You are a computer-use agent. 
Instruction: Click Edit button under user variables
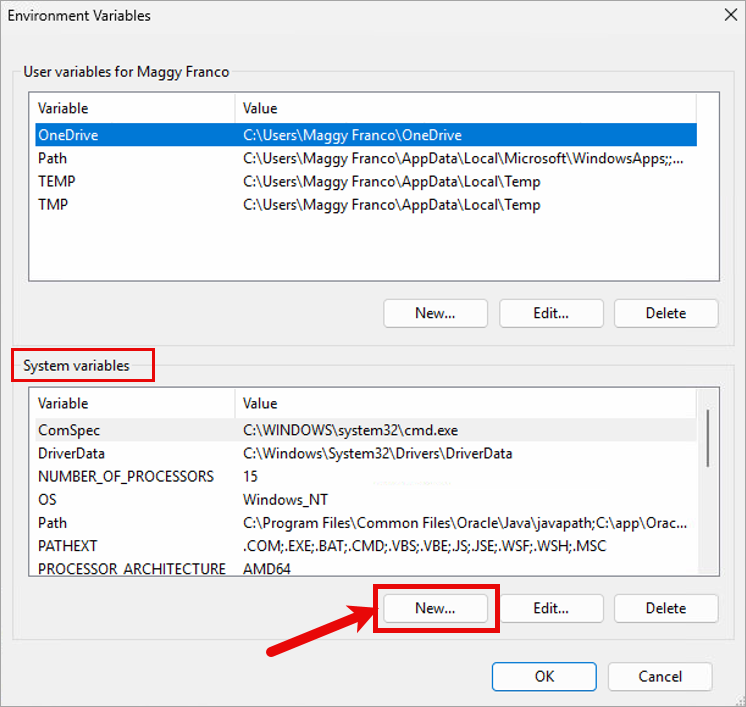pos(551,313)
